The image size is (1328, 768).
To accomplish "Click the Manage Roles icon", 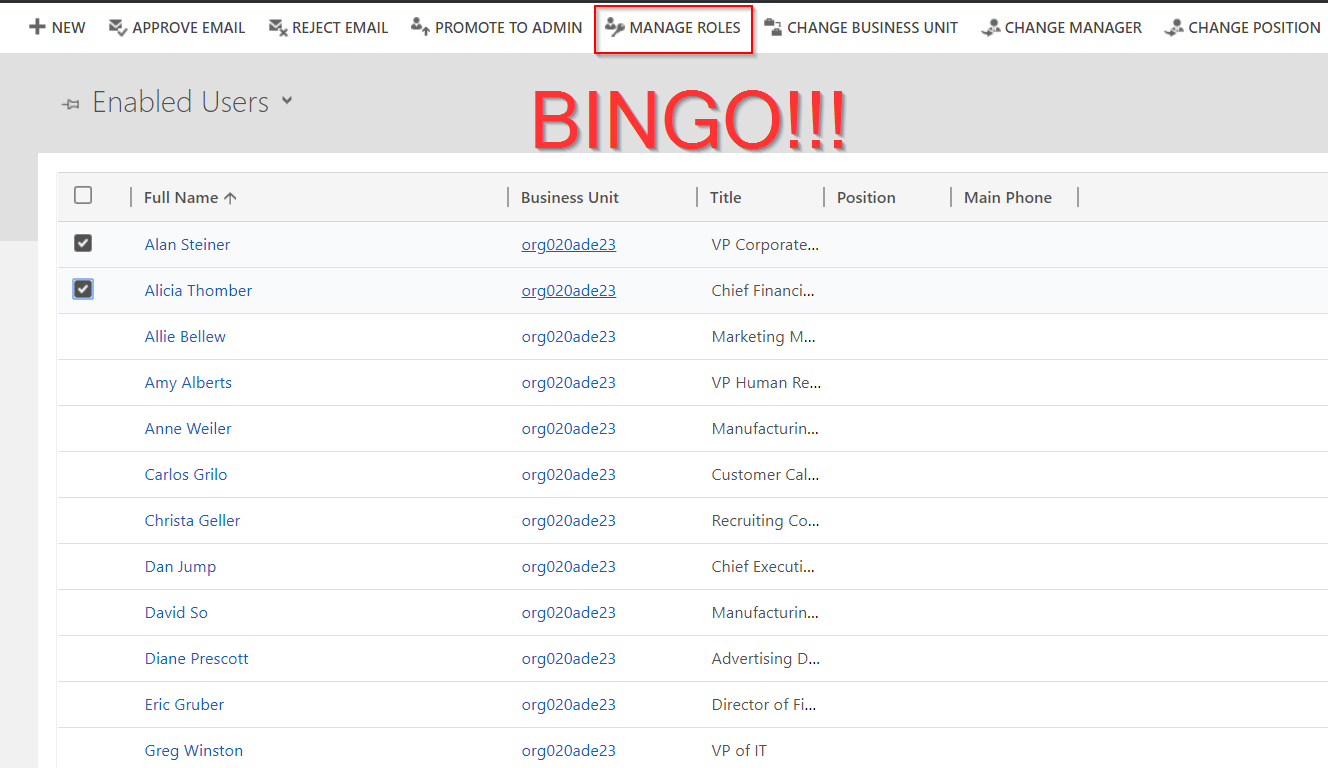I will pyautogui.click(x=615, y=27).
